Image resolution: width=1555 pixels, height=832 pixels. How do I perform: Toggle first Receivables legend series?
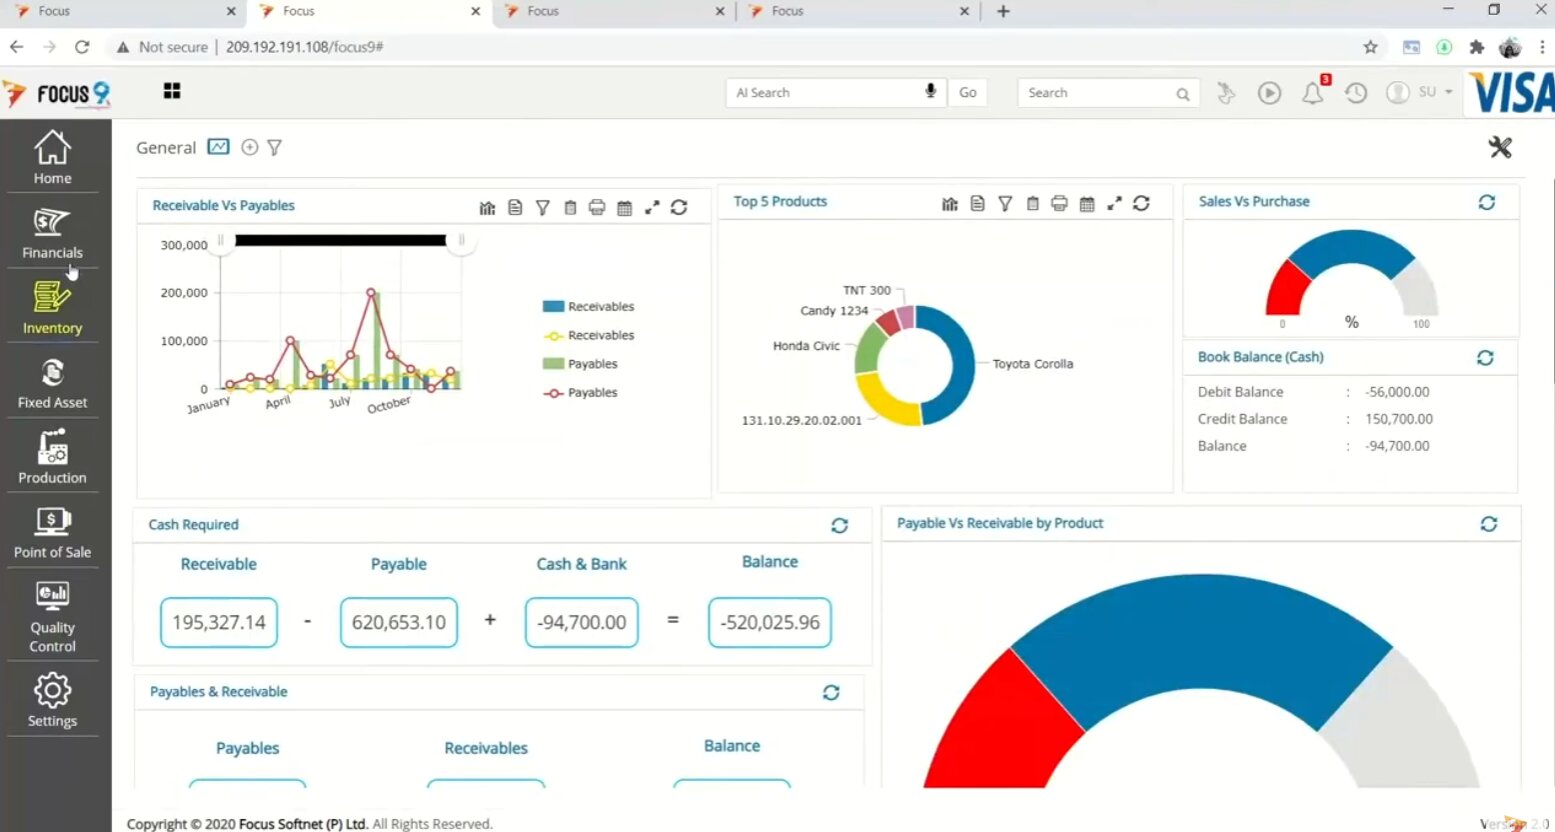588,307
